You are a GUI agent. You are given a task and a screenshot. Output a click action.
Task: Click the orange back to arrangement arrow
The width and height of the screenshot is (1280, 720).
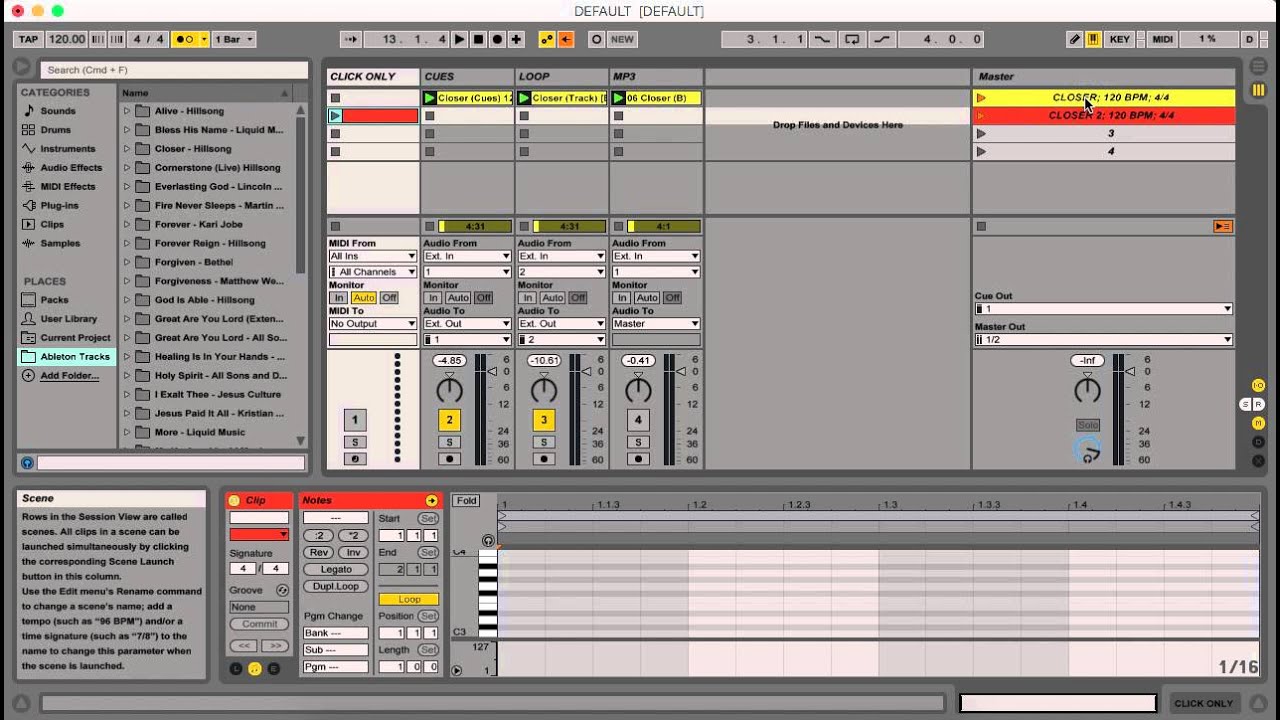(566, 39)
